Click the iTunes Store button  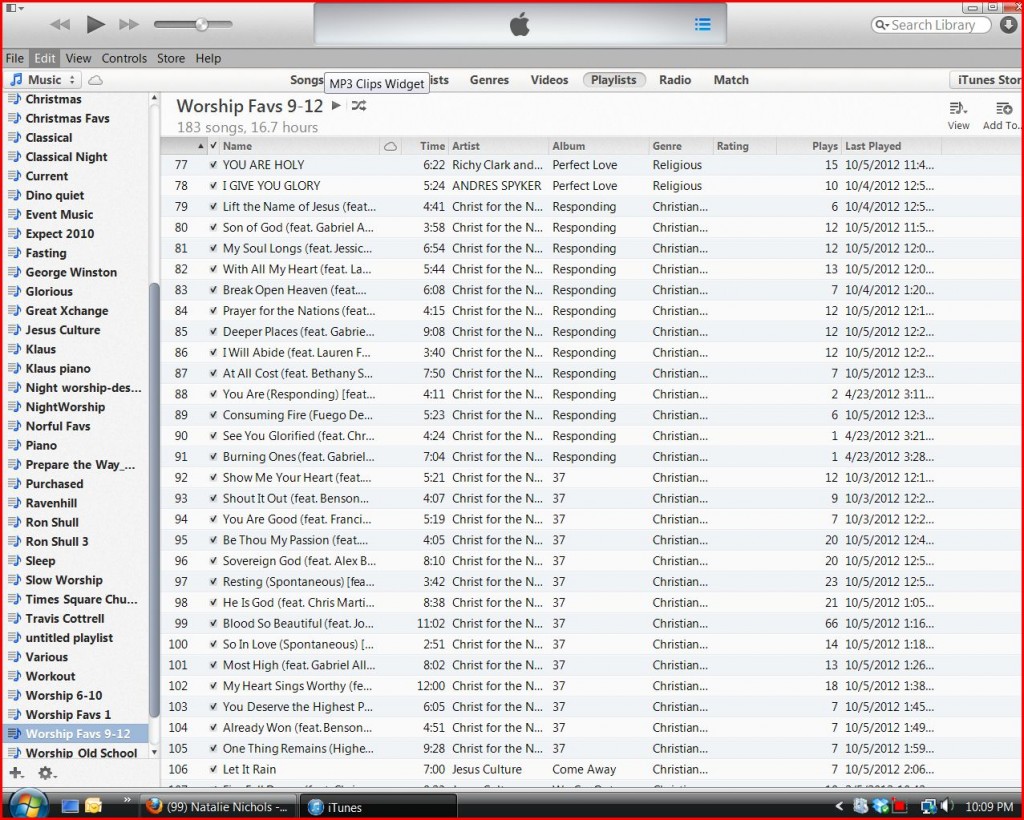click(988, 80)
